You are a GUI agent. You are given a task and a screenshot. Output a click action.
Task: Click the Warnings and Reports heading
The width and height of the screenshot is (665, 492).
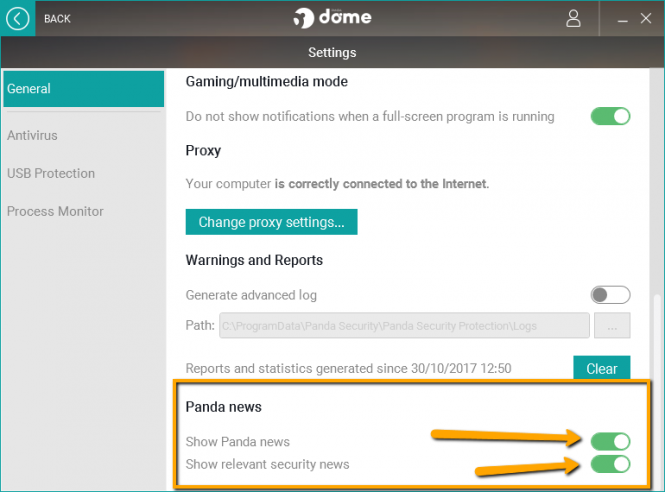point(254,260)
